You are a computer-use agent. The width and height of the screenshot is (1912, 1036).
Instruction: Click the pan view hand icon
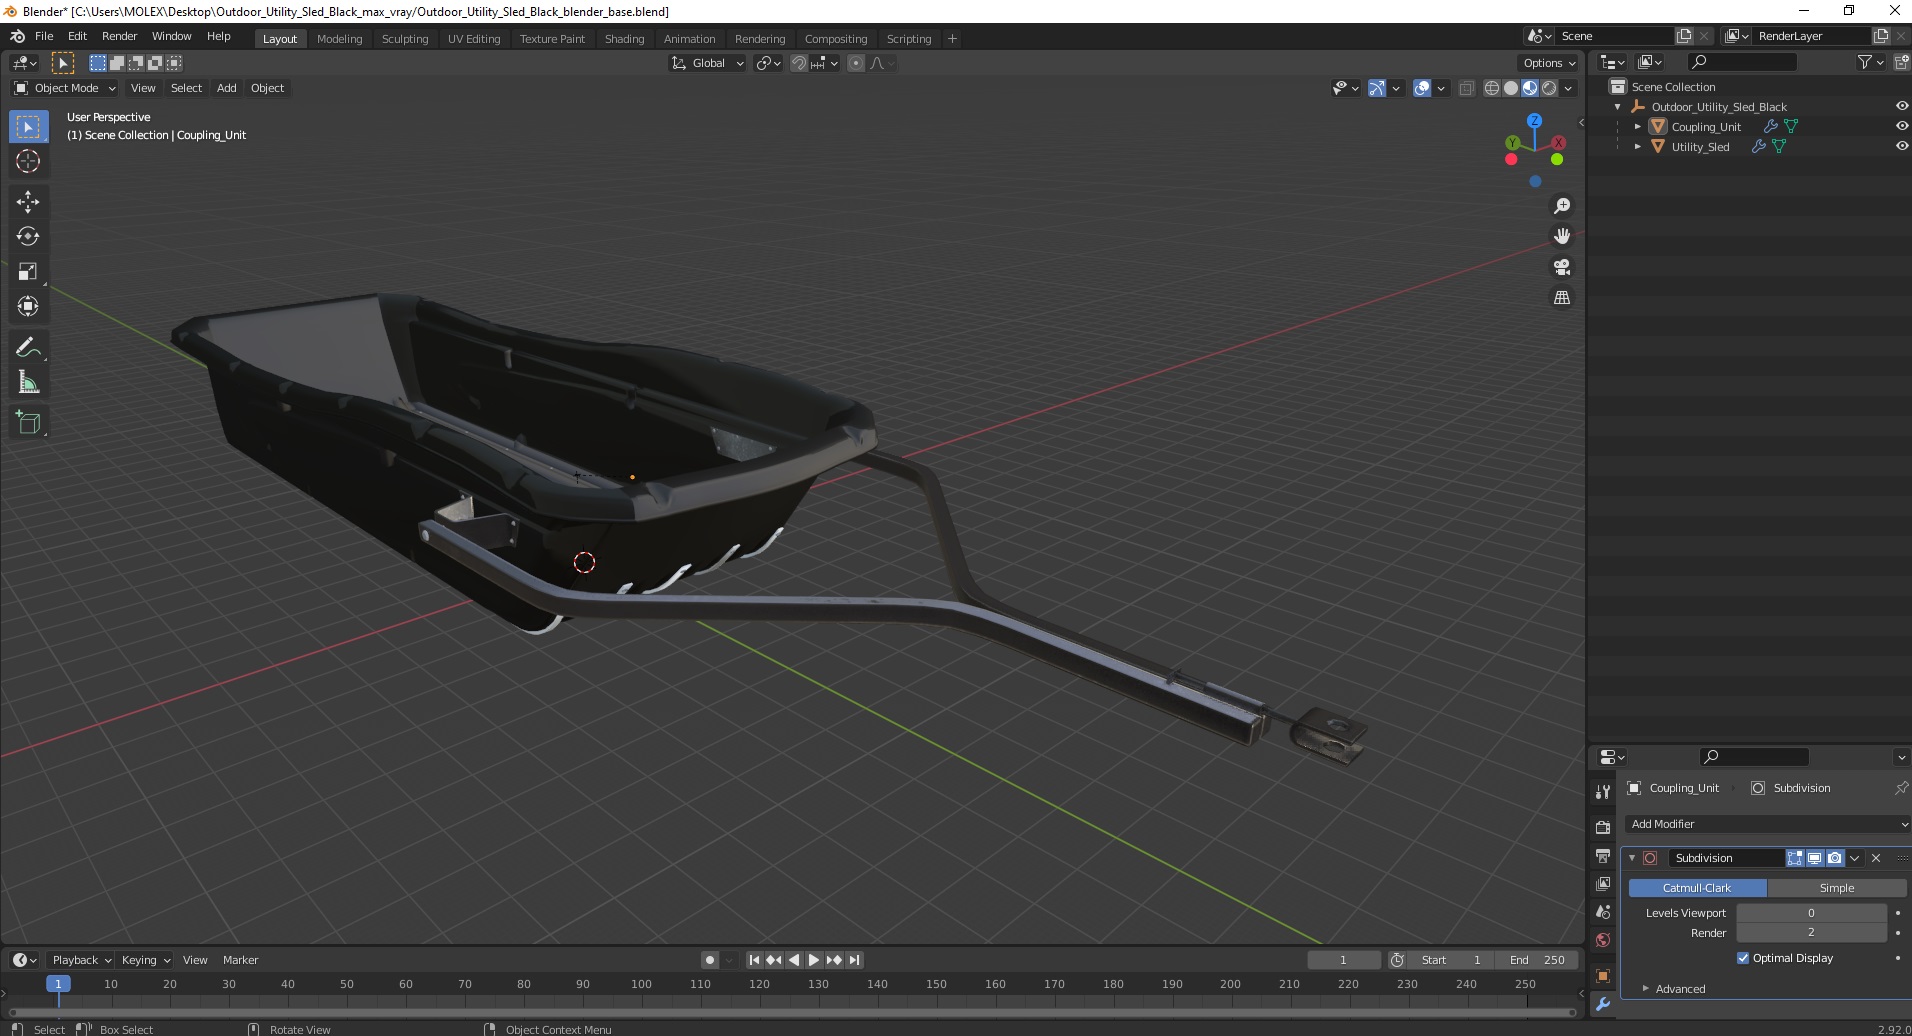pos(1562,236)
